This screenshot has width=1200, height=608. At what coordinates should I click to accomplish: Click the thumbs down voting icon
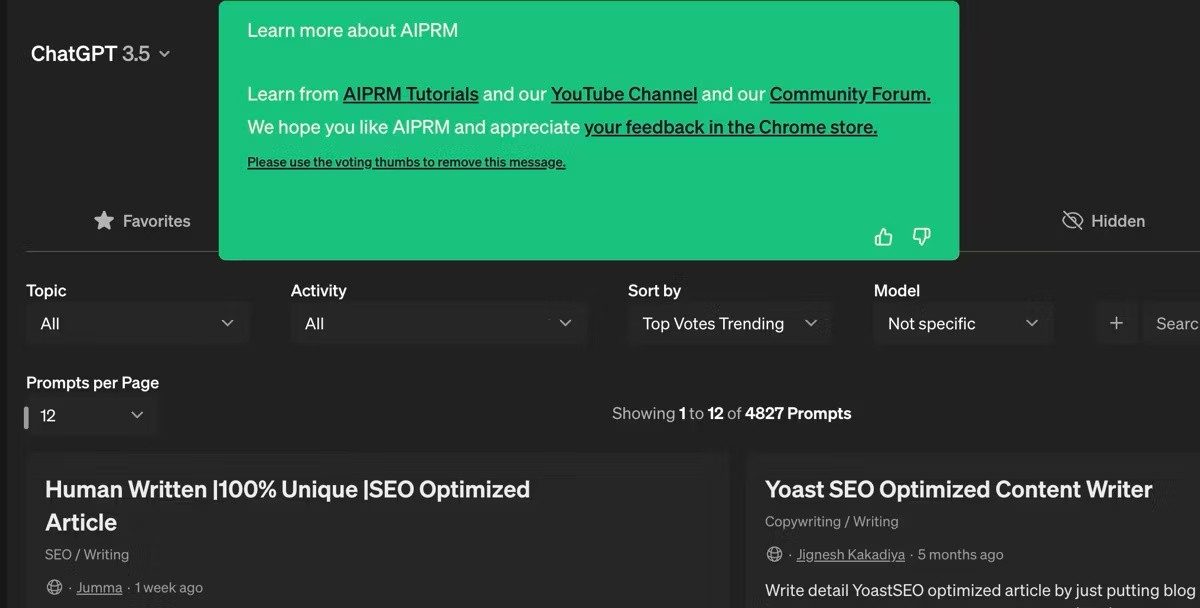(922, 237)
